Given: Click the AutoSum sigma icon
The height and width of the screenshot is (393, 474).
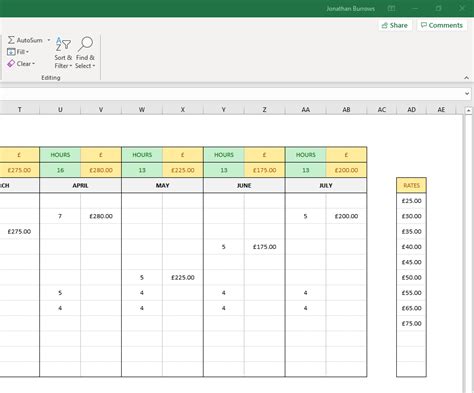Looking at the screenshot, I should point(11,40).
